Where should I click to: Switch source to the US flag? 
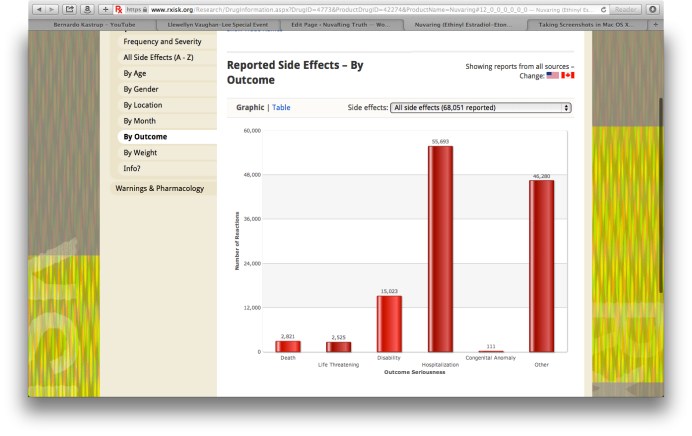(552, 75)
